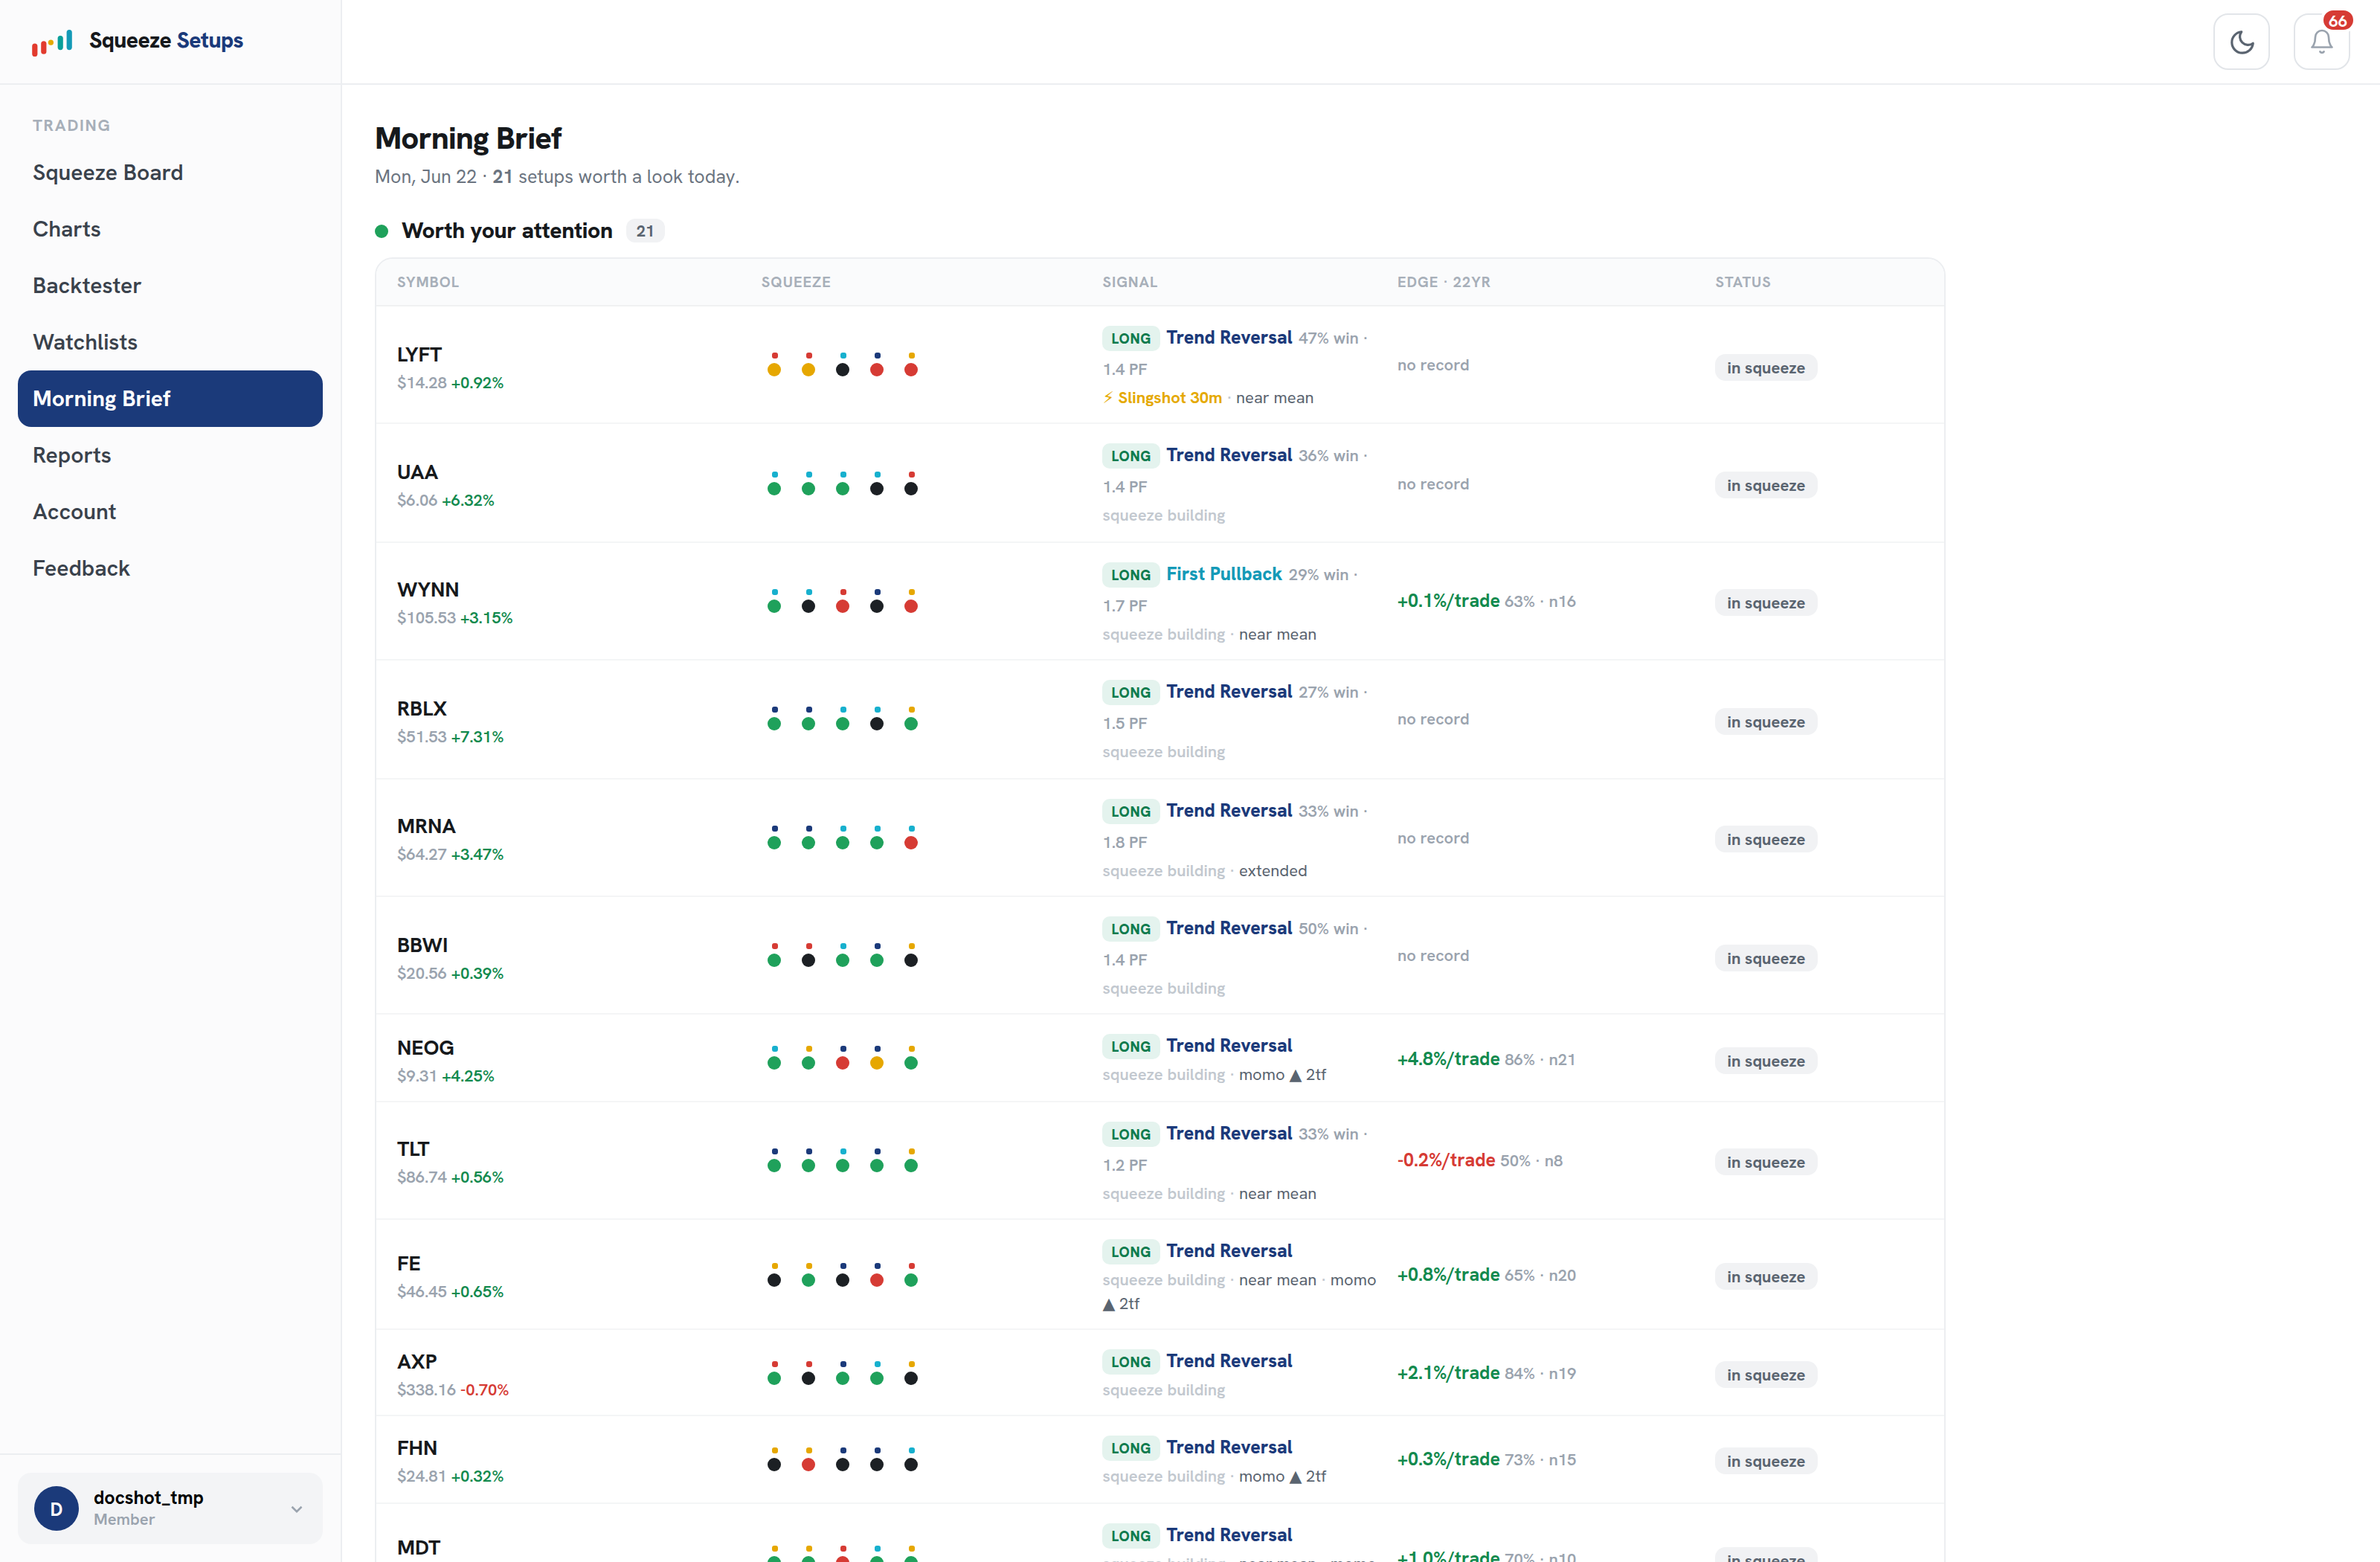
Task: Click the +0.1%/trade edge for WYNN
Action: pos(1448,600)
